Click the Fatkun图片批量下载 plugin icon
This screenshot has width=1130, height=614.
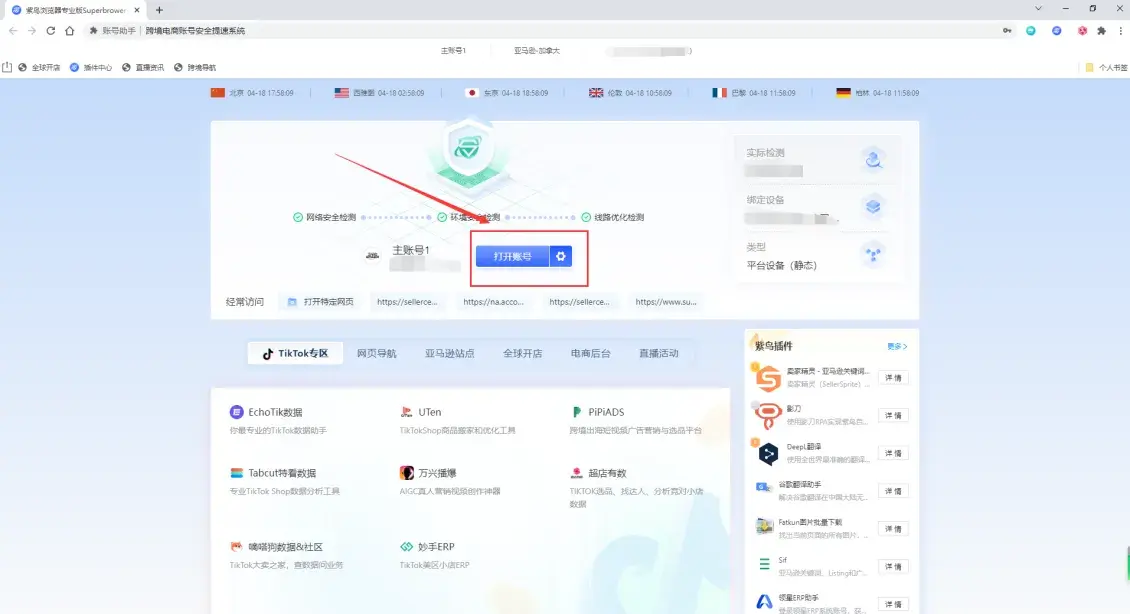[x=765, y=527]
